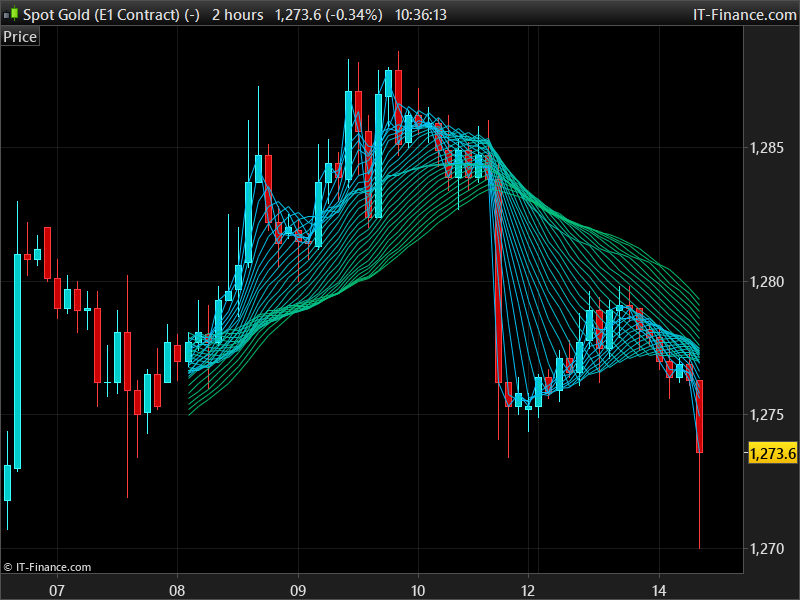
Task: Click the 1,275 price axis label
Action: (766, 414)
